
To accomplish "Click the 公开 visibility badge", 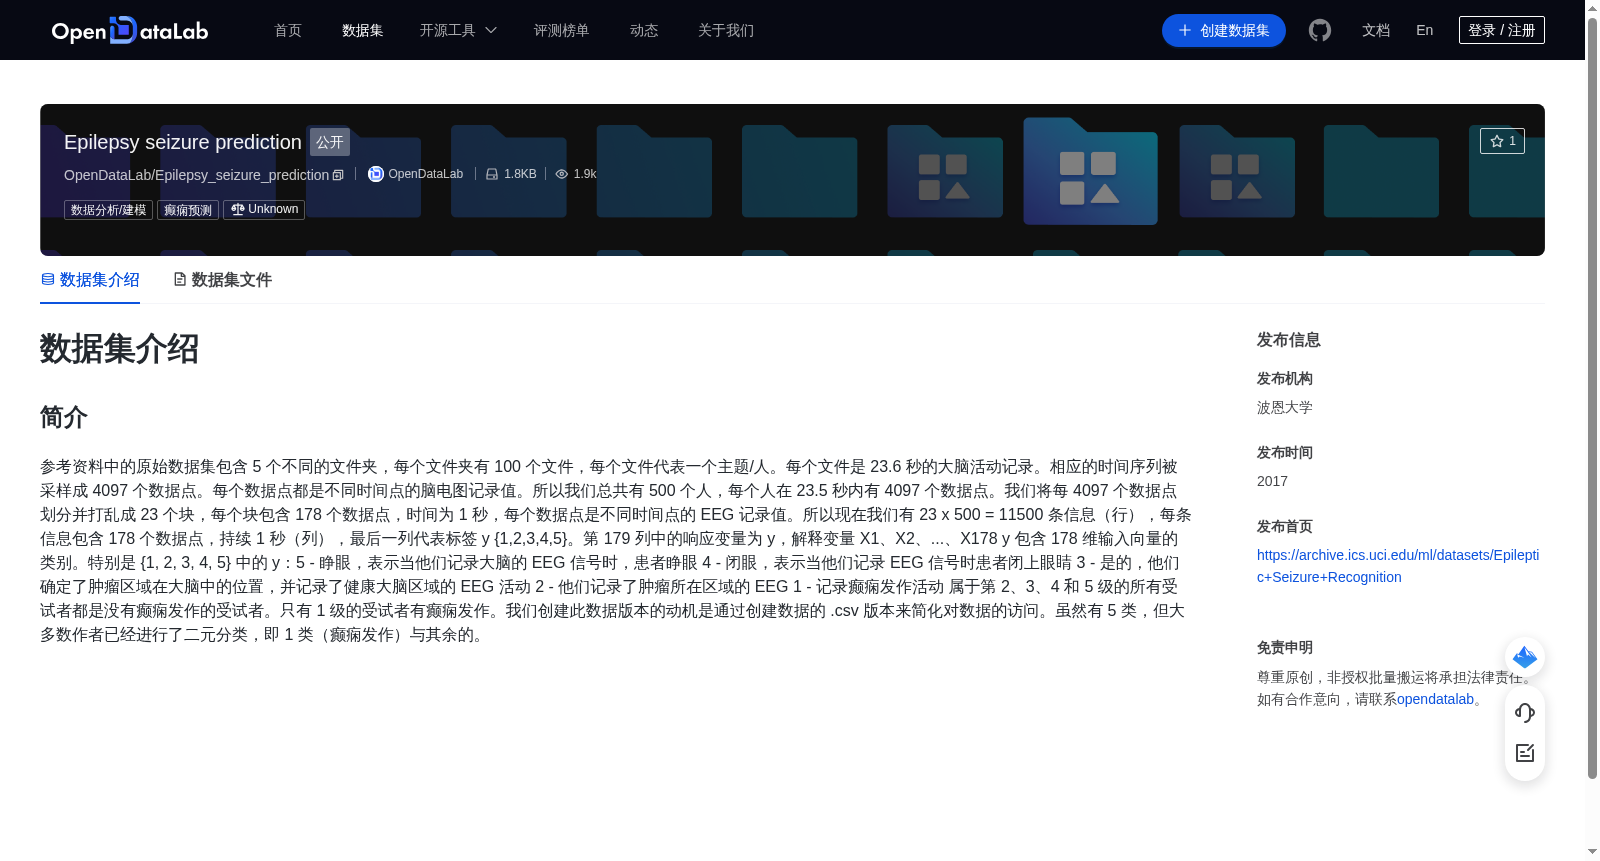I will 330,142.
